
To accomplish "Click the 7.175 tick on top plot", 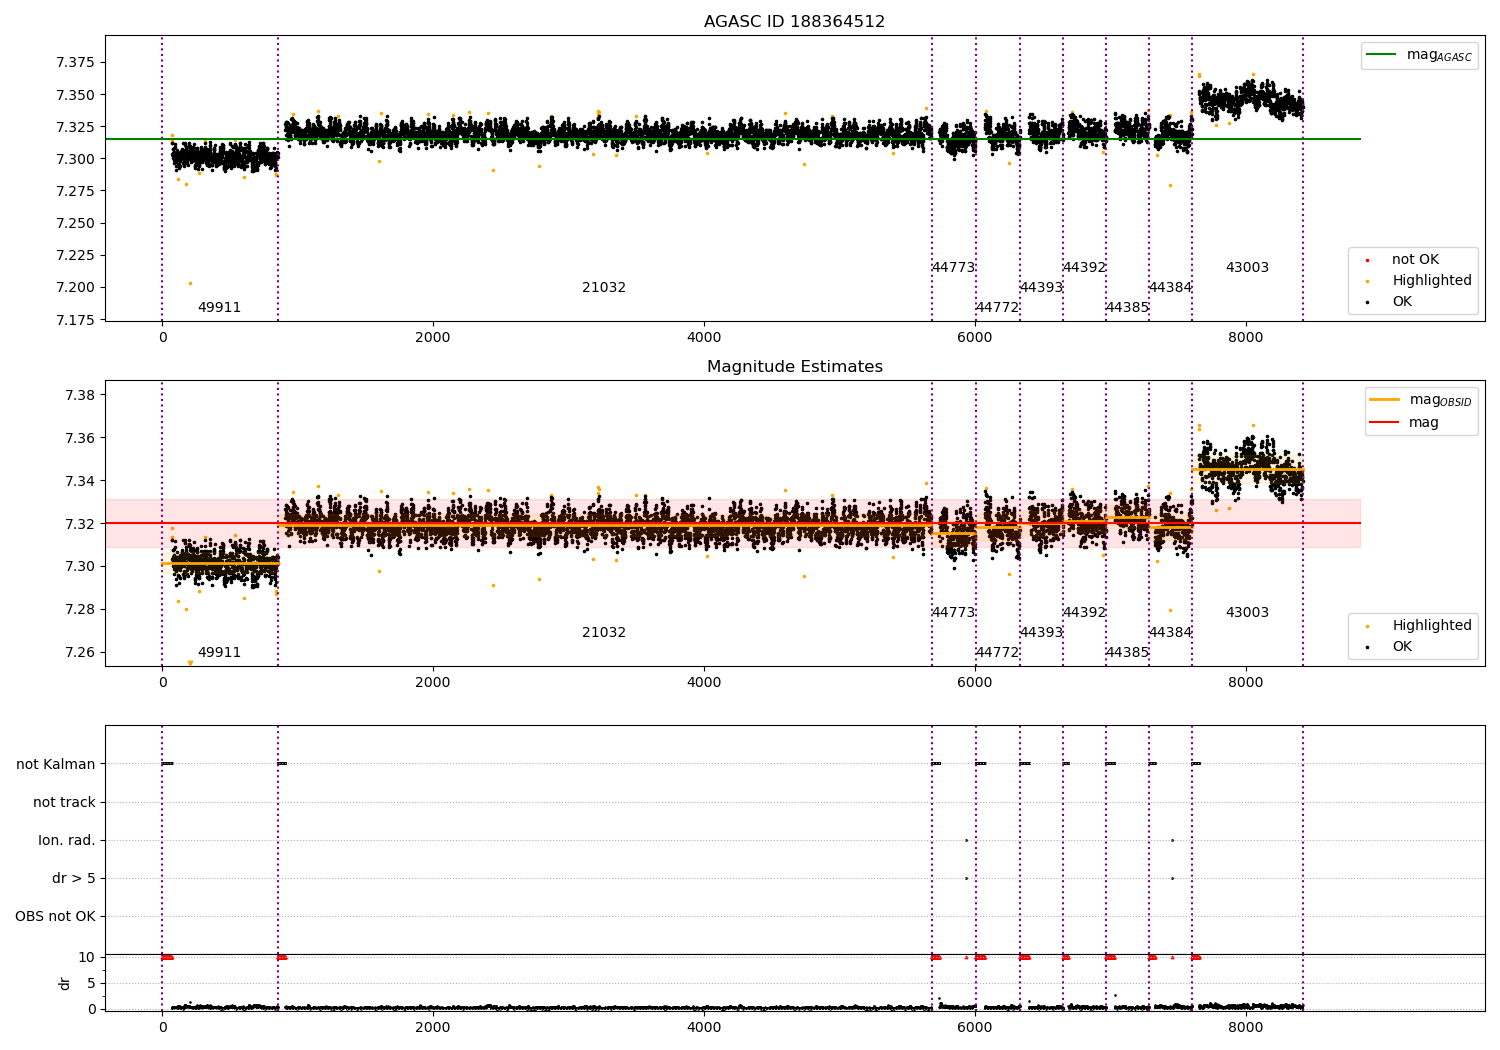I will [75, 320].
